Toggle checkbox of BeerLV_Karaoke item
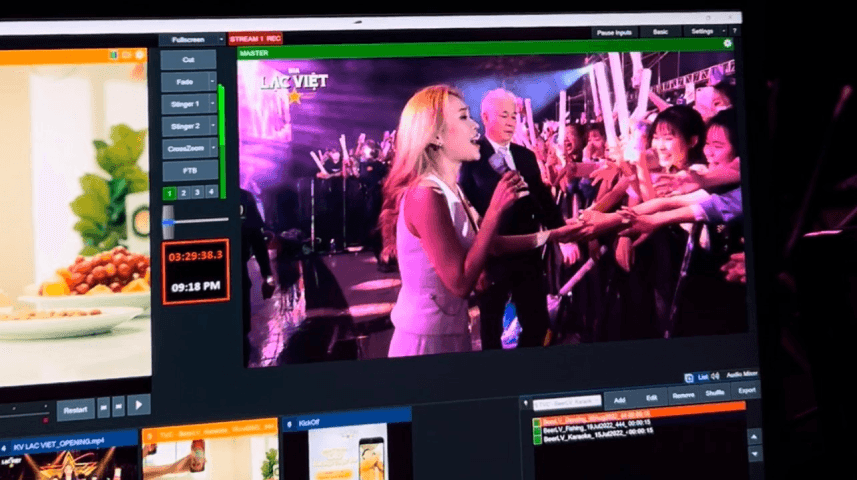This screenshot has height=480, width=857. (537, 440)
